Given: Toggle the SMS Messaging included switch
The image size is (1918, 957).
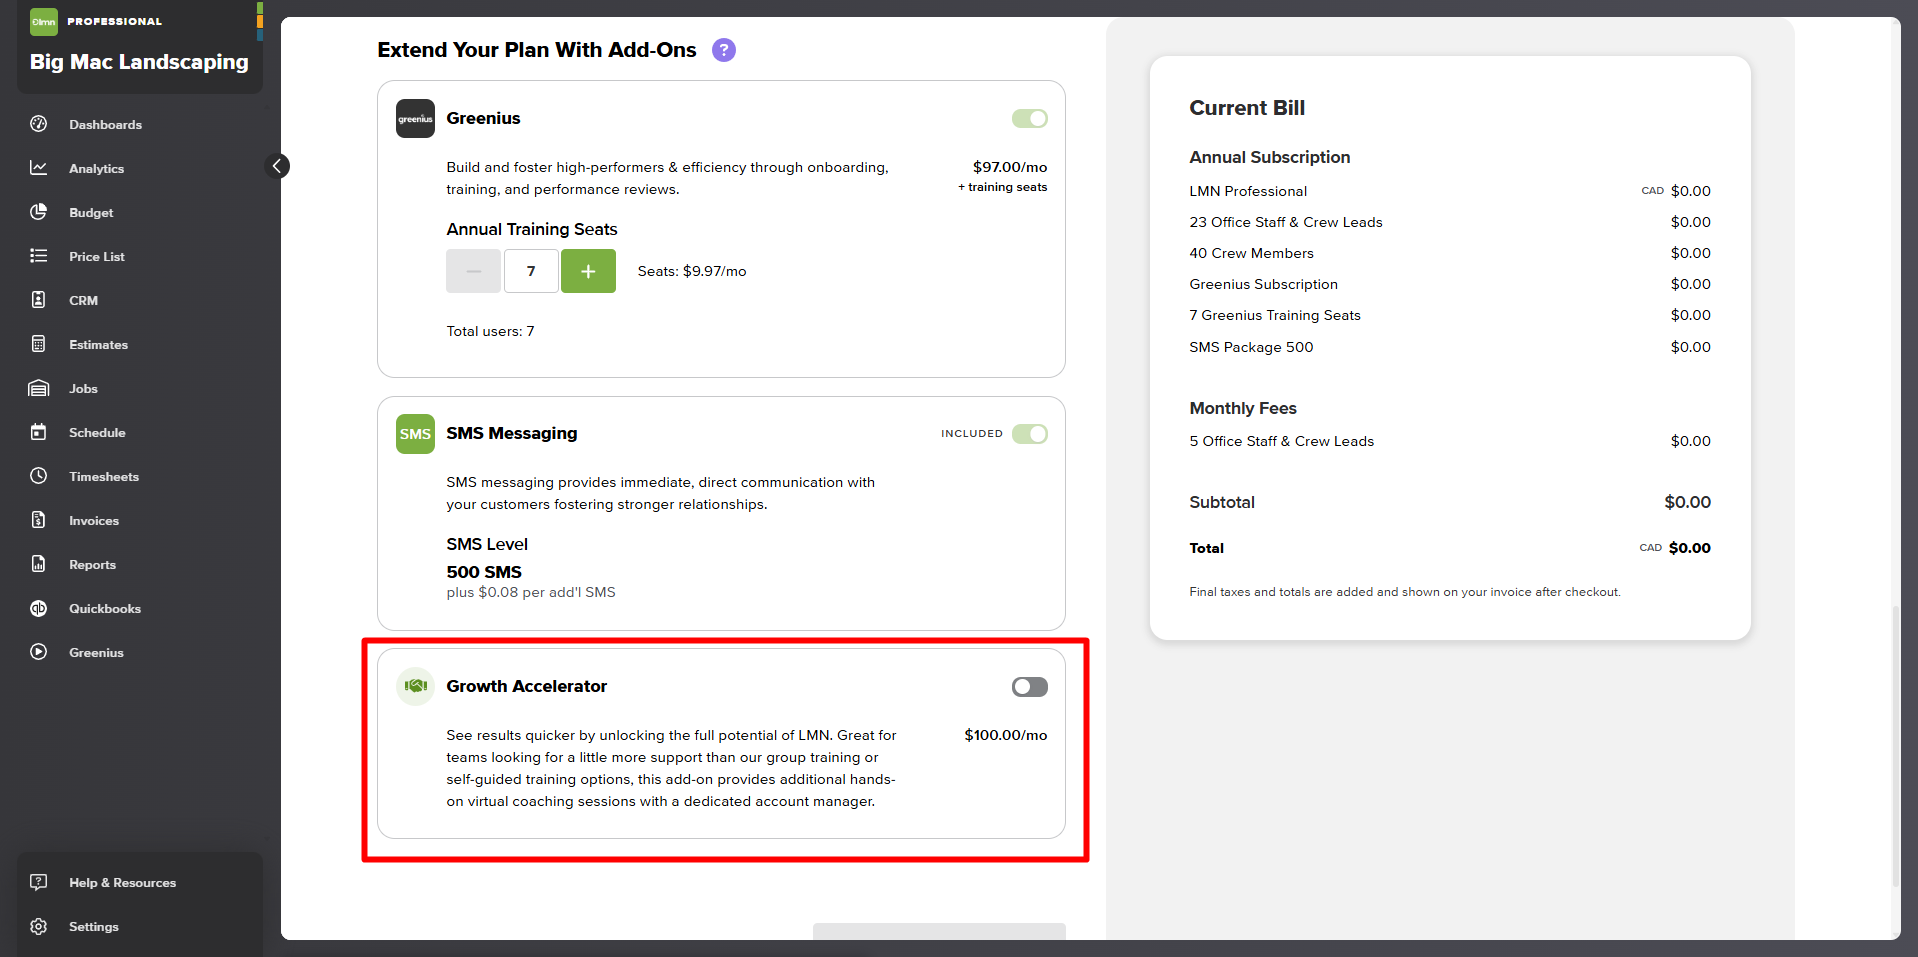Looking at the screenshot, I should click(x=1030, y=434).
